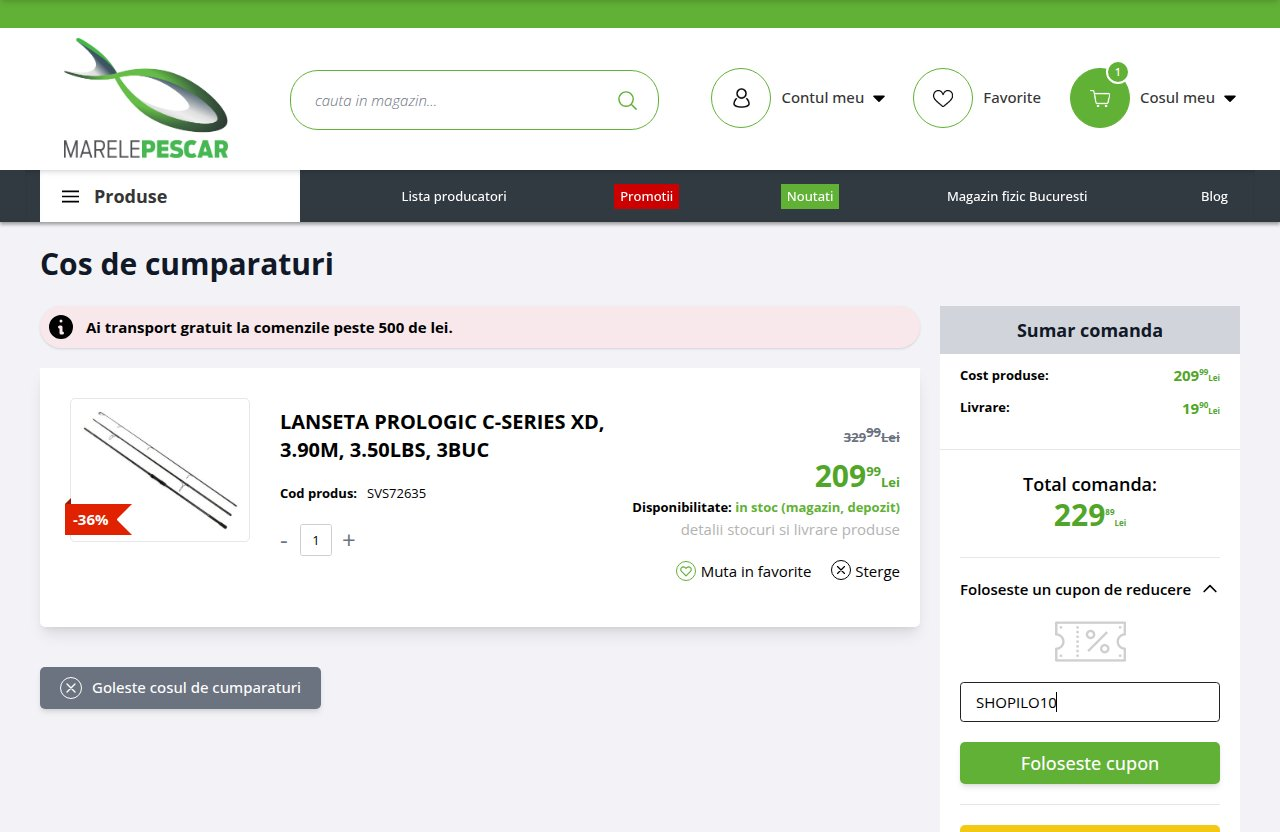Click the crossed-out old price 329.99 Lei

[x=872, y=435]
